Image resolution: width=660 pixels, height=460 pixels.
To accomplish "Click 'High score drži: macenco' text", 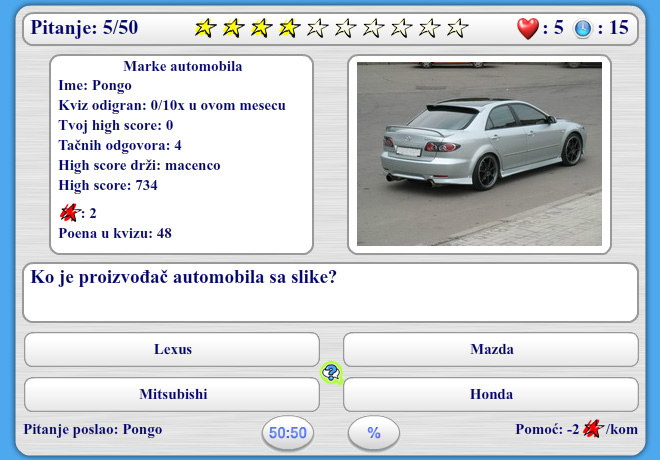I will pos(139,165).
